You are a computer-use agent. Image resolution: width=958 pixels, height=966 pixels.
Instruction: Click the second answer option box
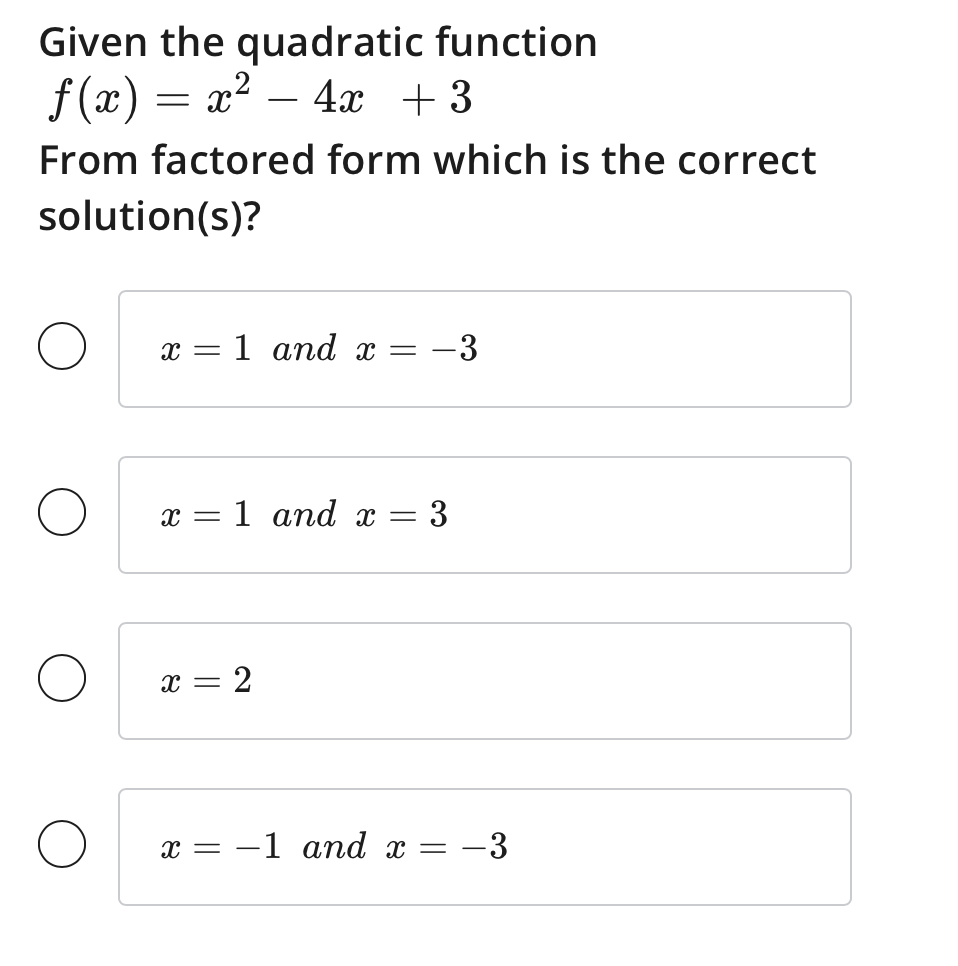coord(484,514)
